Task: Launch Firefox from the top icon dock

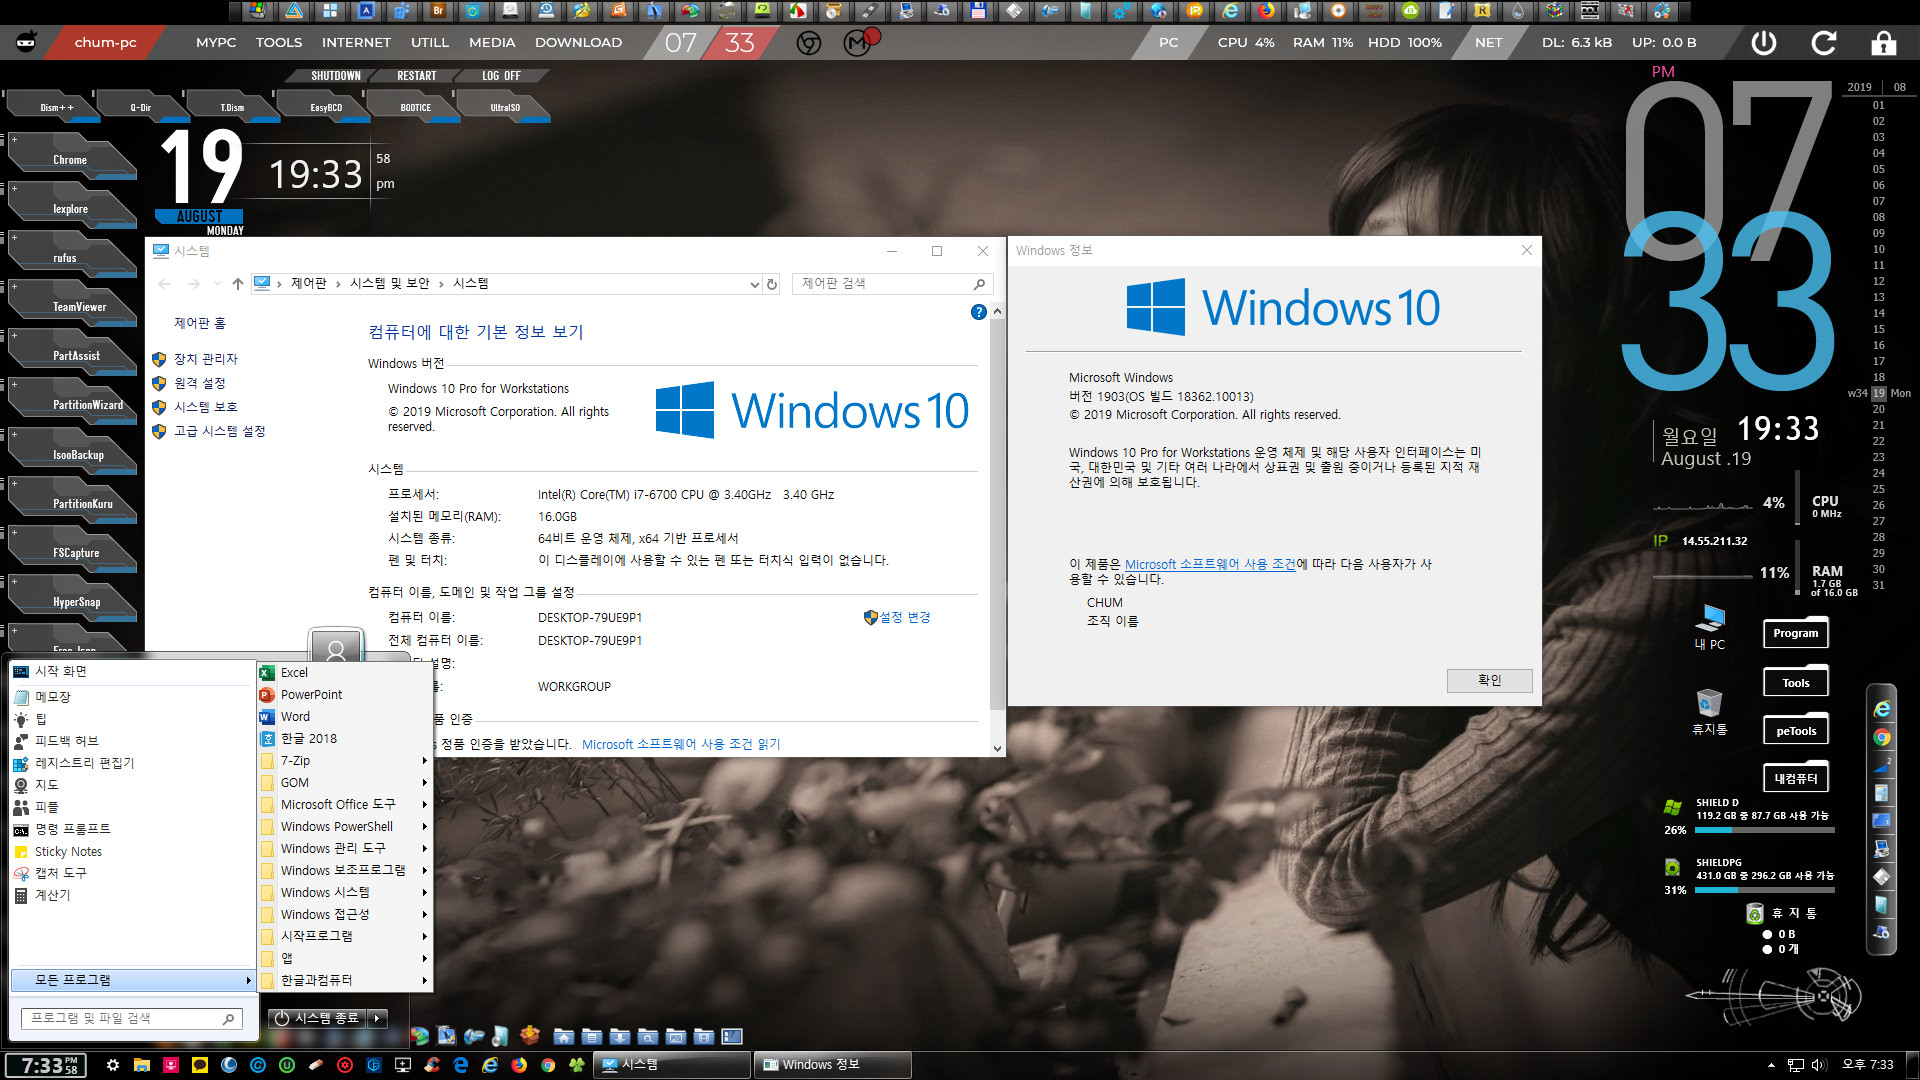Action: [x=1266, y=11]
